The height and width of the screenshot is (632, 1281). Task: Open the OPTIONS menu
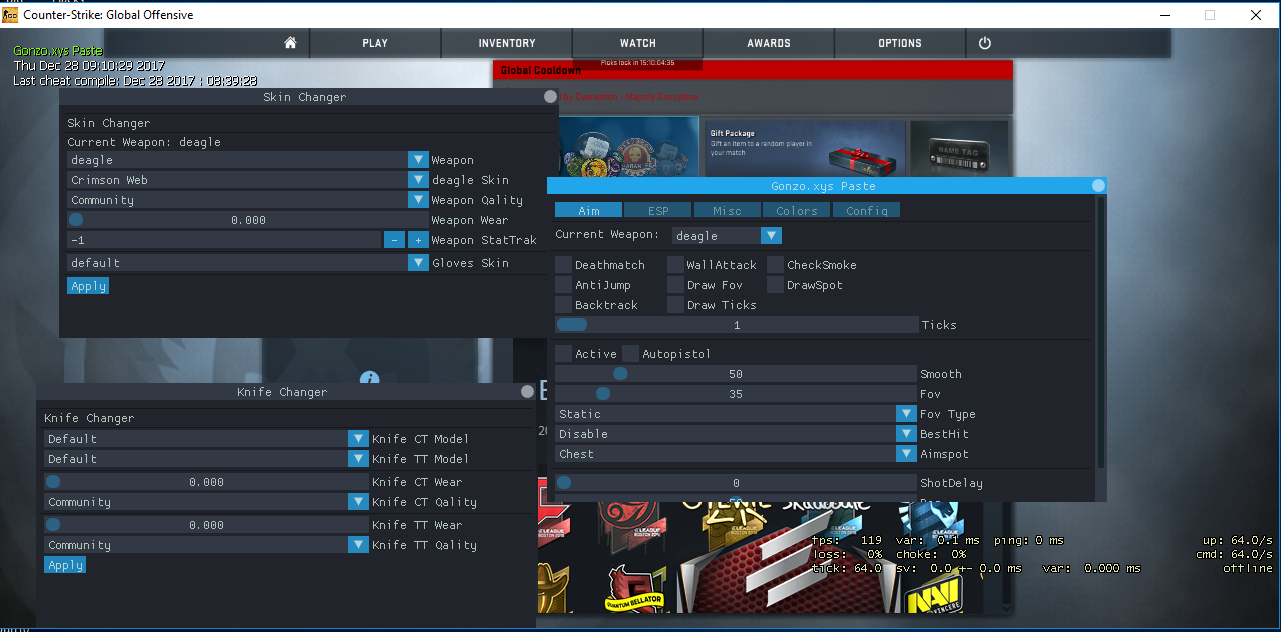coord(900,43)
